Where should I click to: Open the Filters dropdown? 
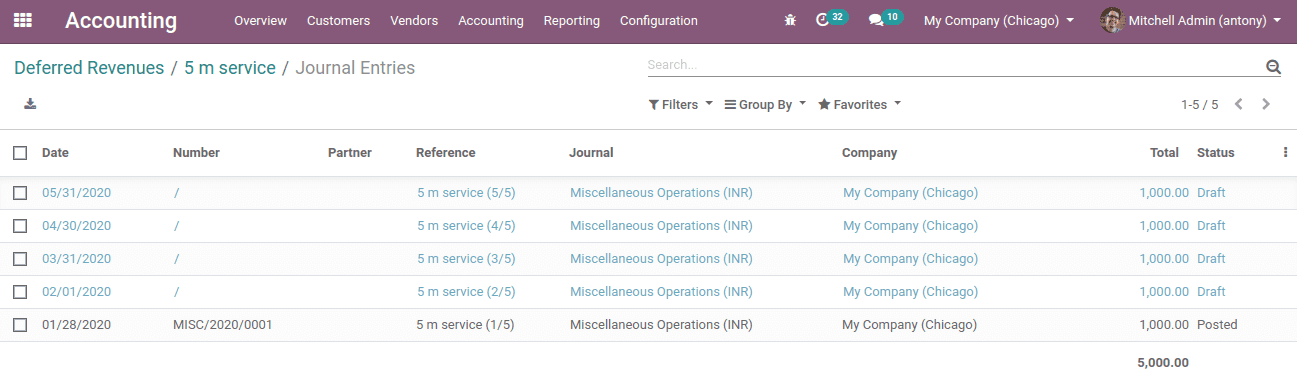[681, 104]
